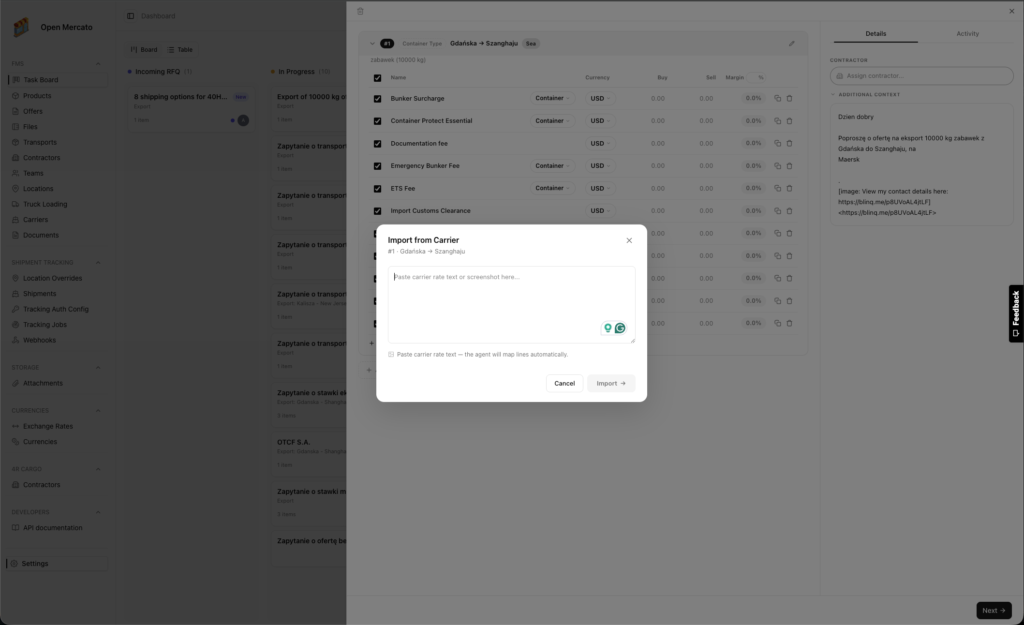Click the green lightbulb suggestion icon
1024x625 pixels.
[x=607, y=328]
